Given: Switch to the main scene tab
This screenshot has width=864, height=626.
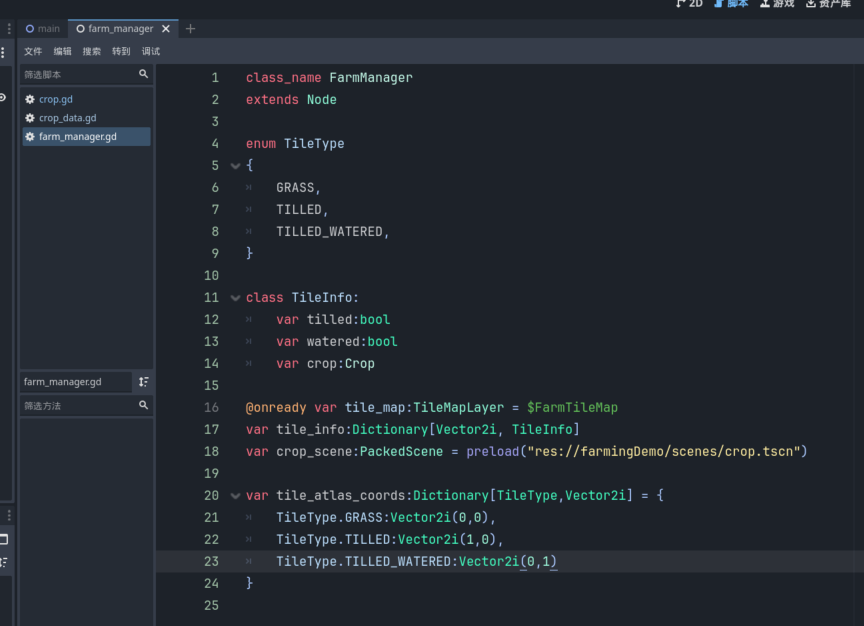Looking at the screenshot, I should [x=43, y=29].
